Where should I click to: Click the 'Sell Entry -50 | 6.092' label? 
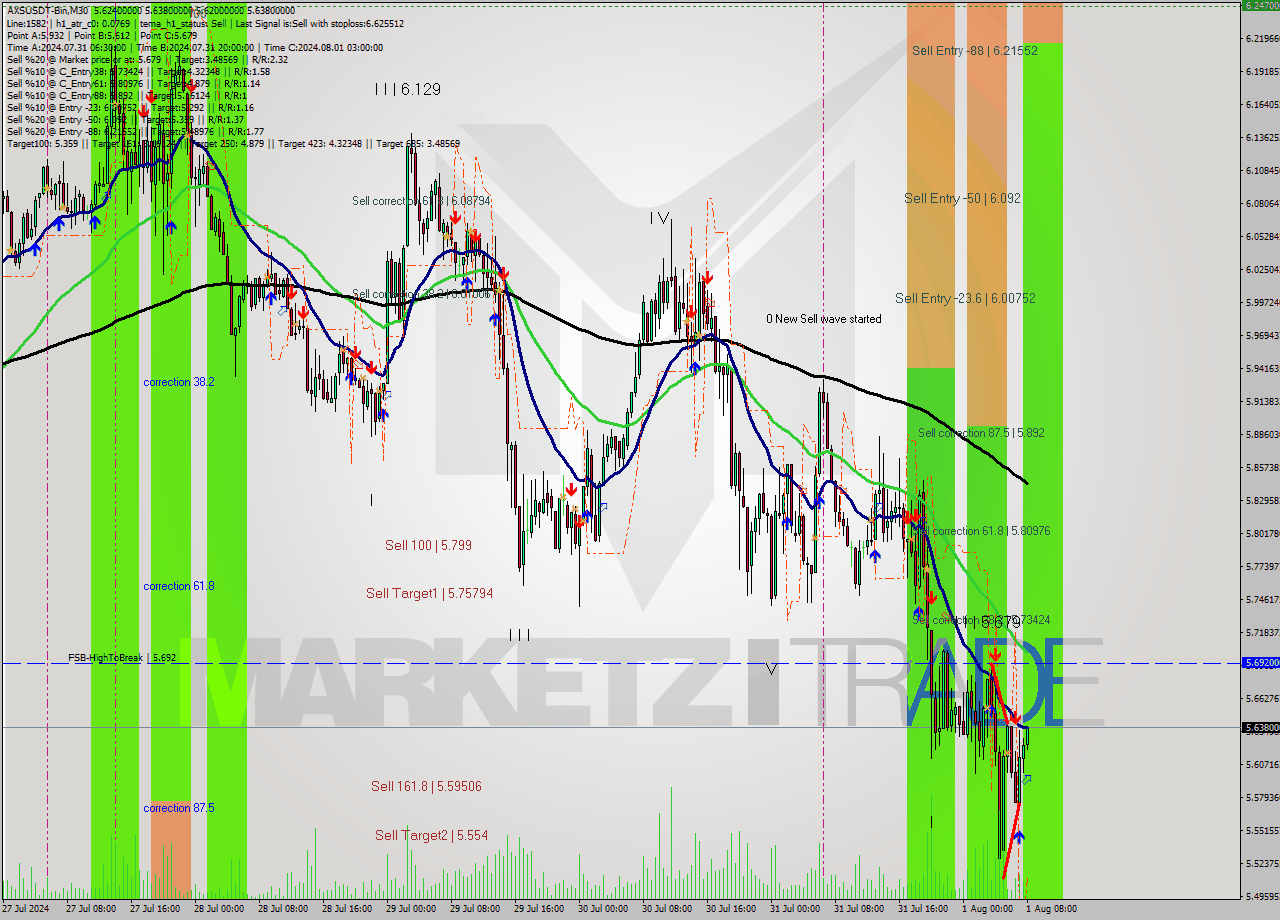962,198
